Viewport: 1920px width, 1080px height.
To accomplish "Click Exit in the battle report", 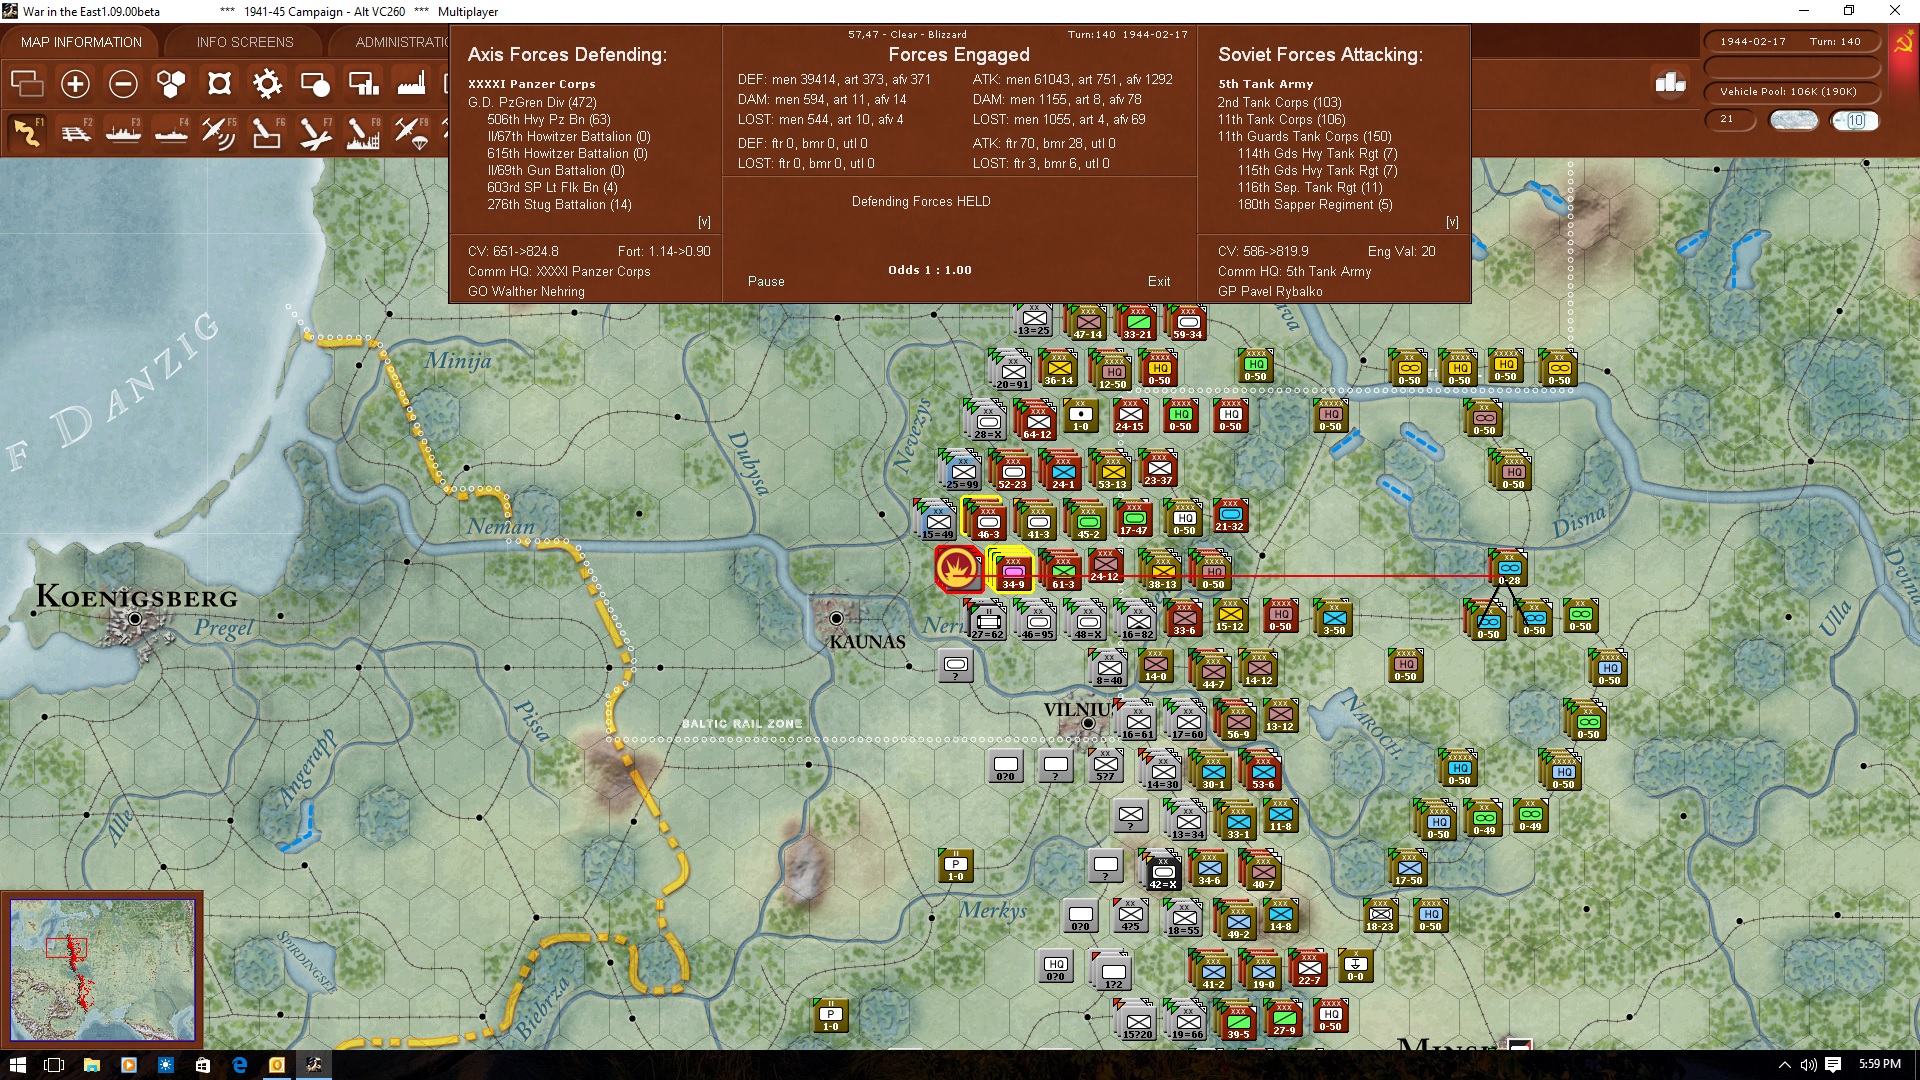I will (x=1159, y=282).
